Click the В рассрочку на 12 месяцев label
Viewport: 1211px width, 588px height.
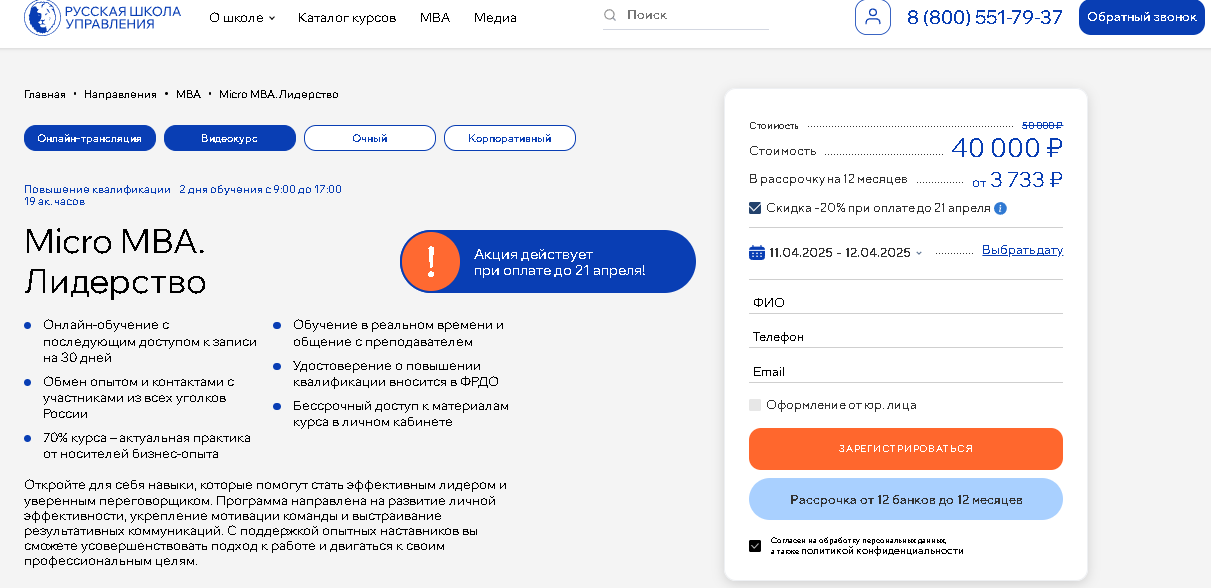pos(828,179)
